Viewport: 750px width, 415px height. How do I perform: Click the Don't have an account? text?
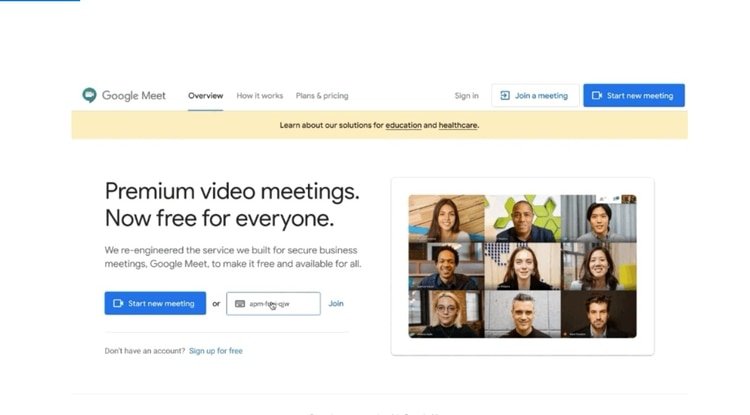[144, 351]
